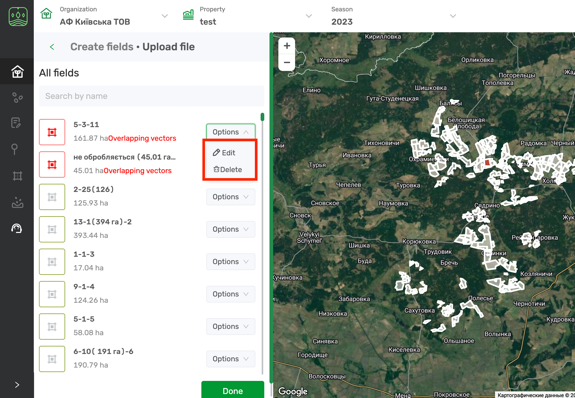Image resolution: width=575 pixels, height=398 pixels.
Task: Go back using the green arrow
Action: pyautogui.click(x=52, y=47)
